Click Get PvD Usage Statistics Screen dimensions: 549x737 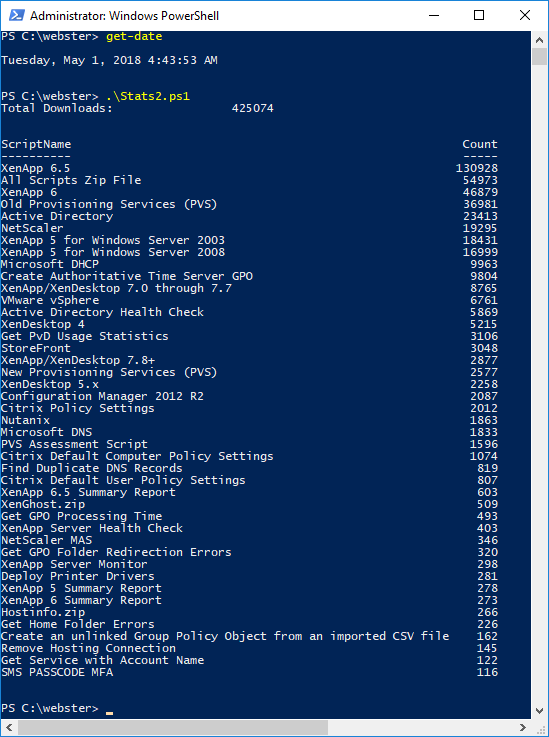pyautogui.click(x=85, y=336)
